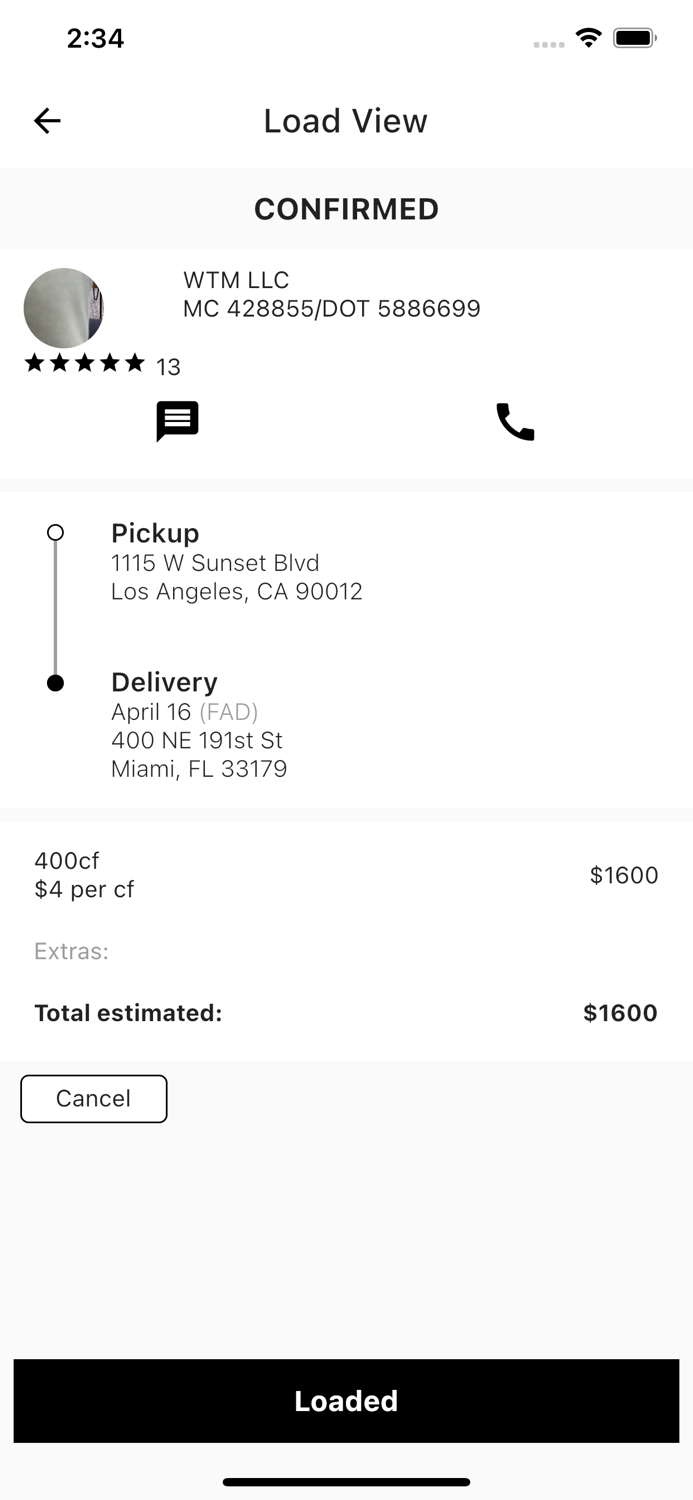The width and height of the screenshot is (693, 1500).
Task: Select the Load View title header
Action: [x=346, y=120]
